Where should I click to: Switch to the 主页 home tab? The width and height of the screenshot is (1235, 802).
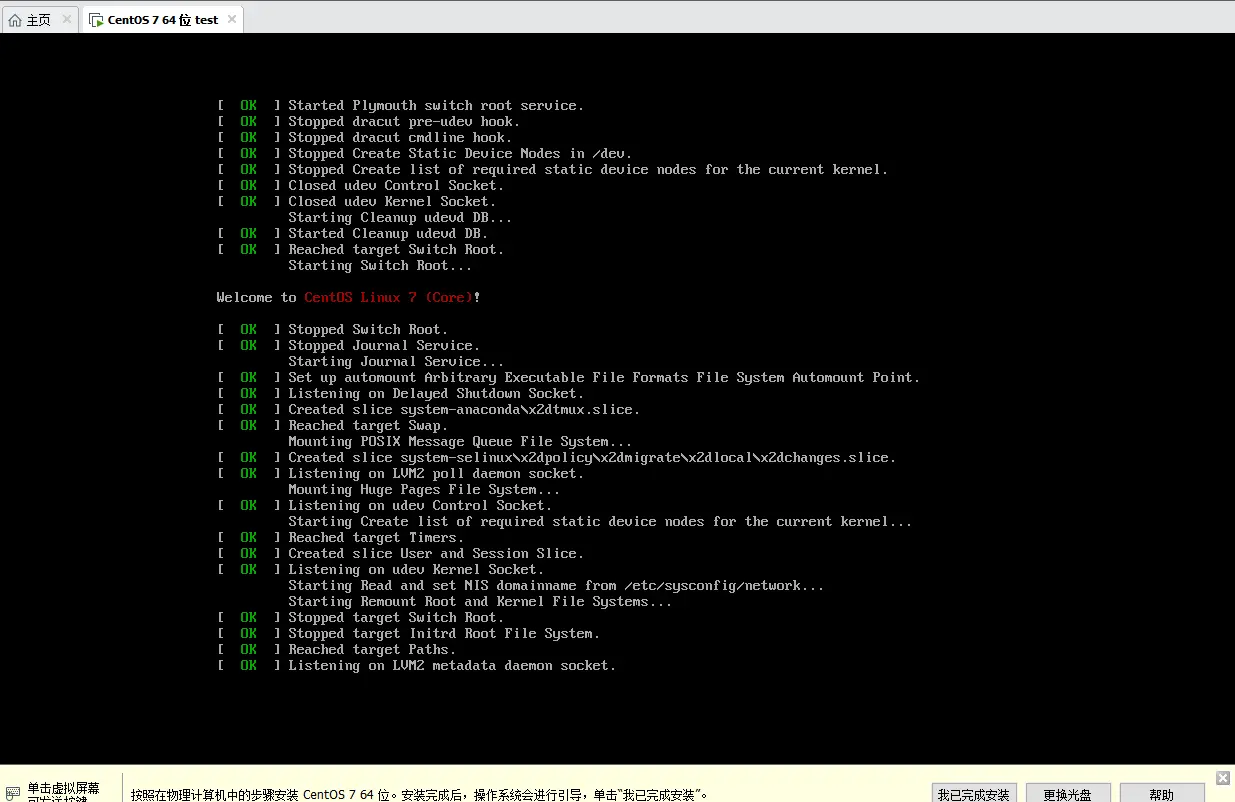click(x=38, y=19)
